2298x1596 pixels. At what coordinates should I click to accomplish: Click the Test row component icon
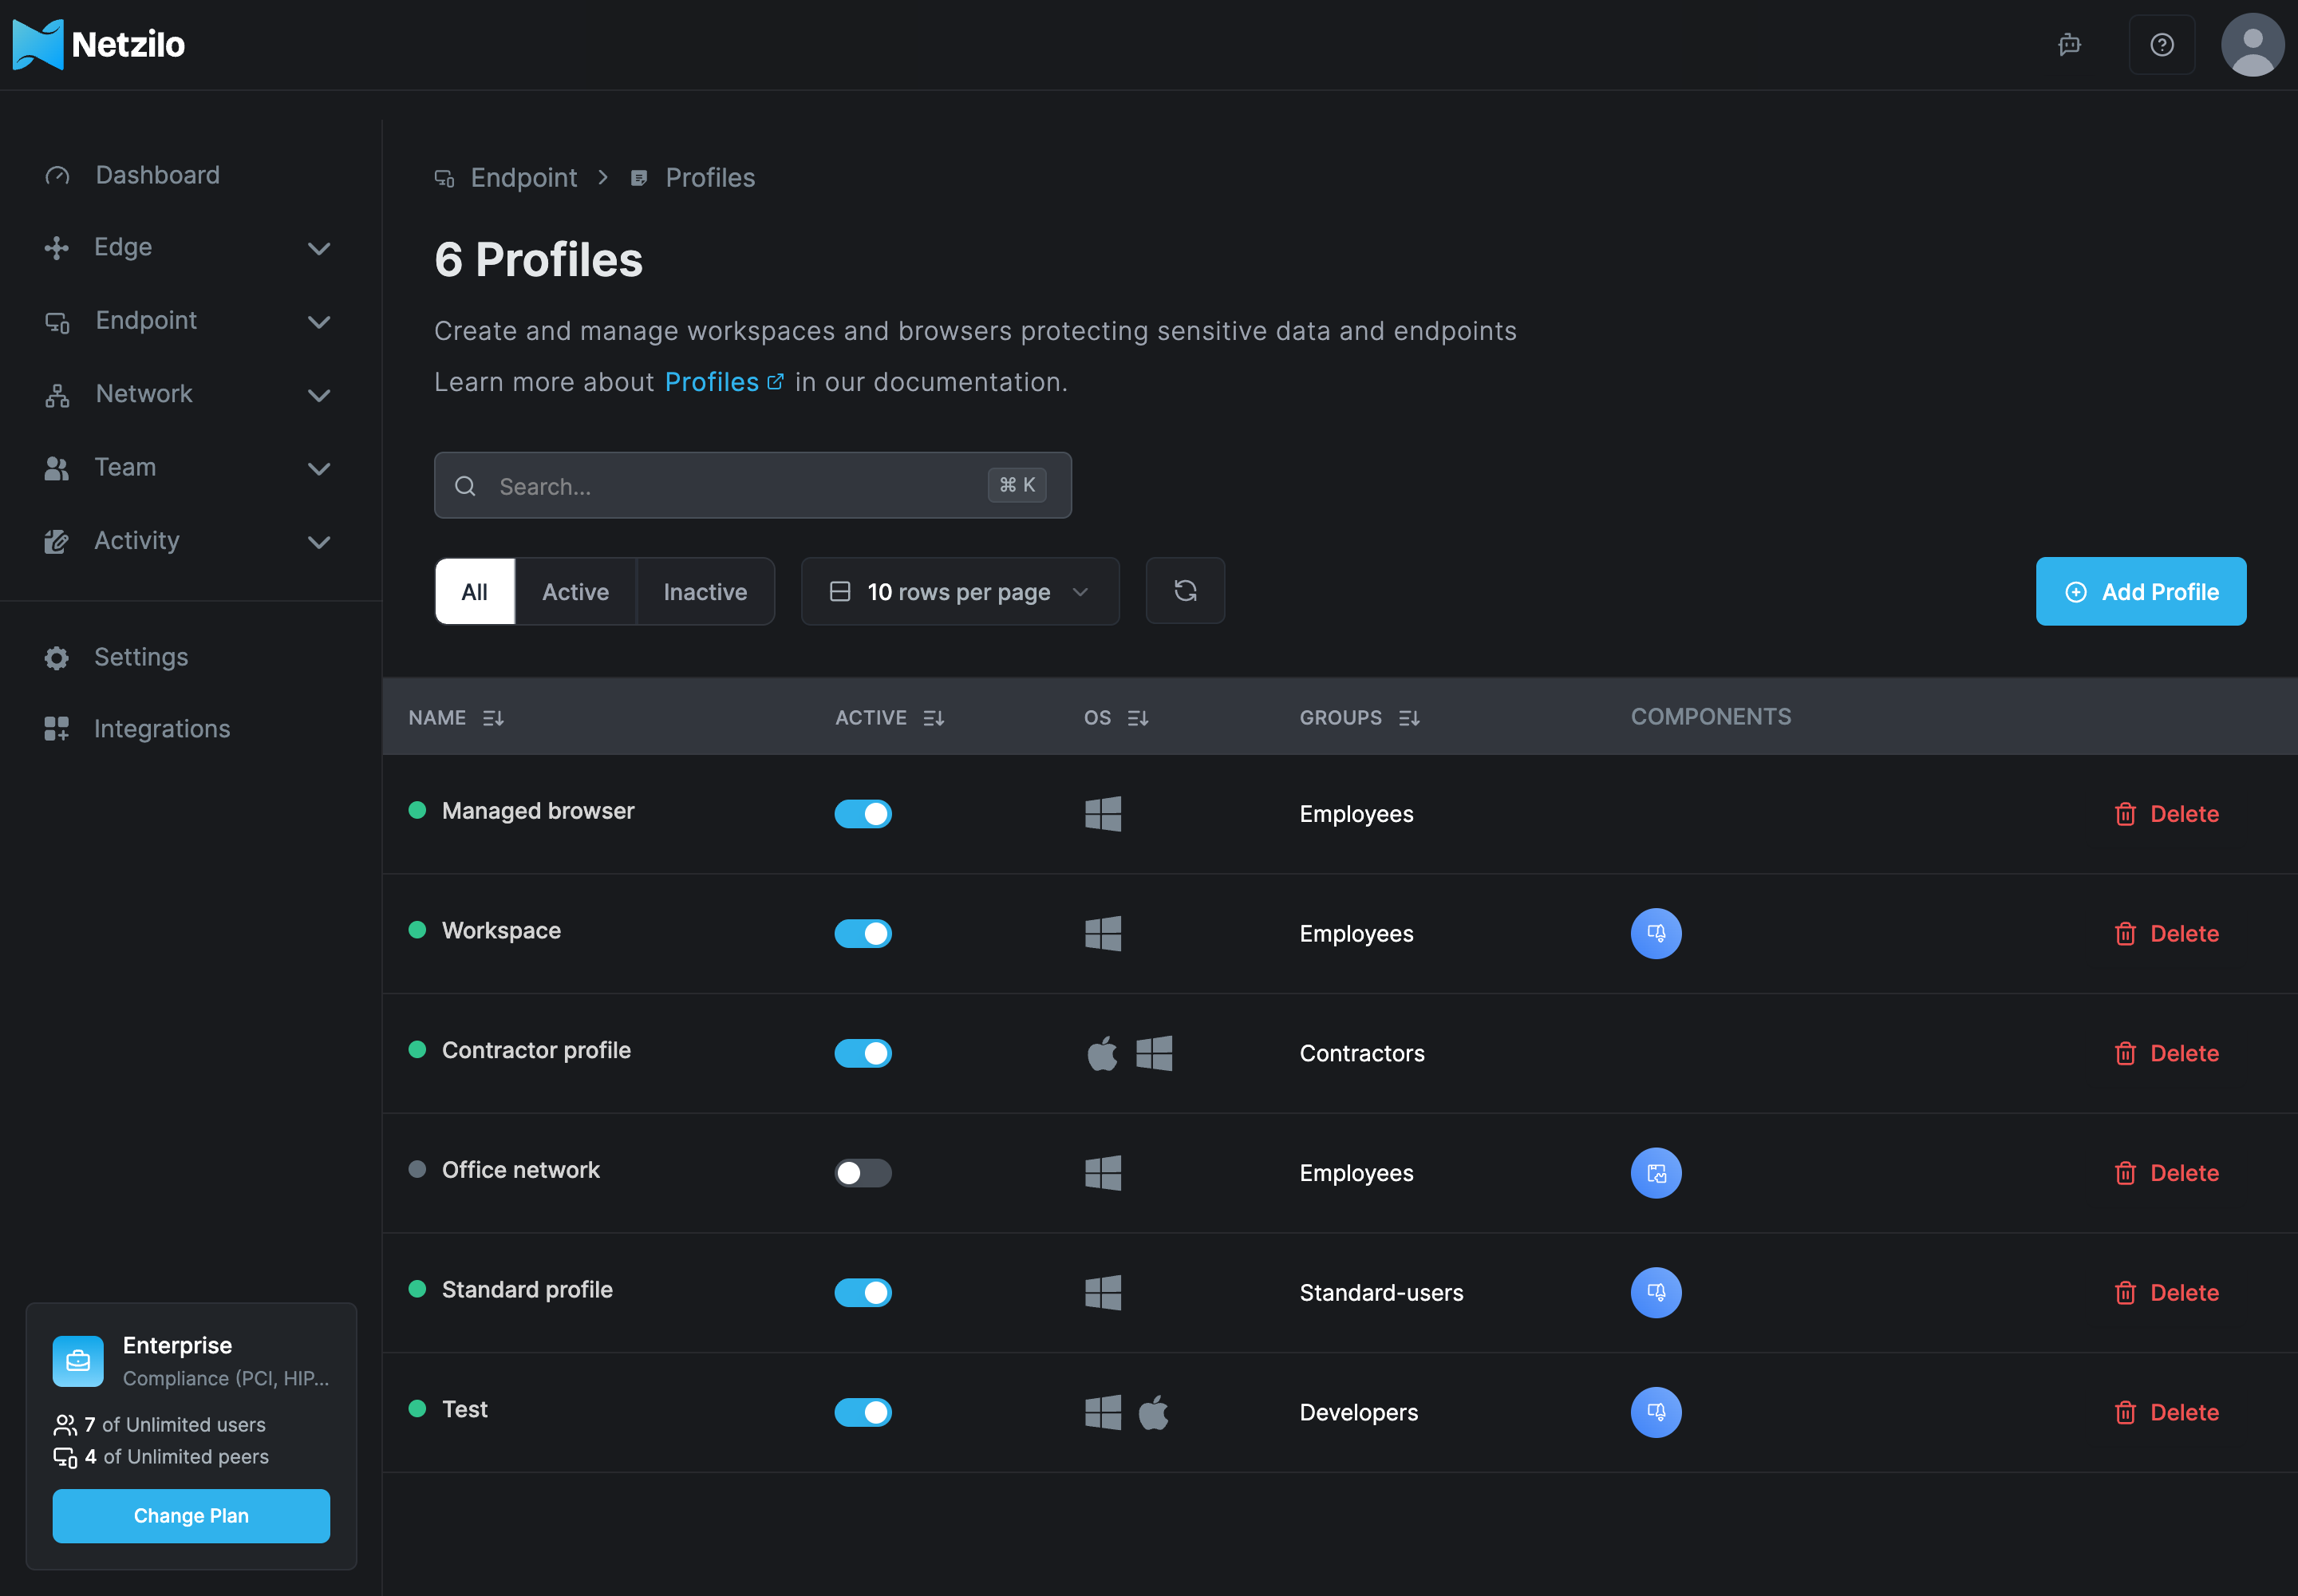click(1656, 1412)
